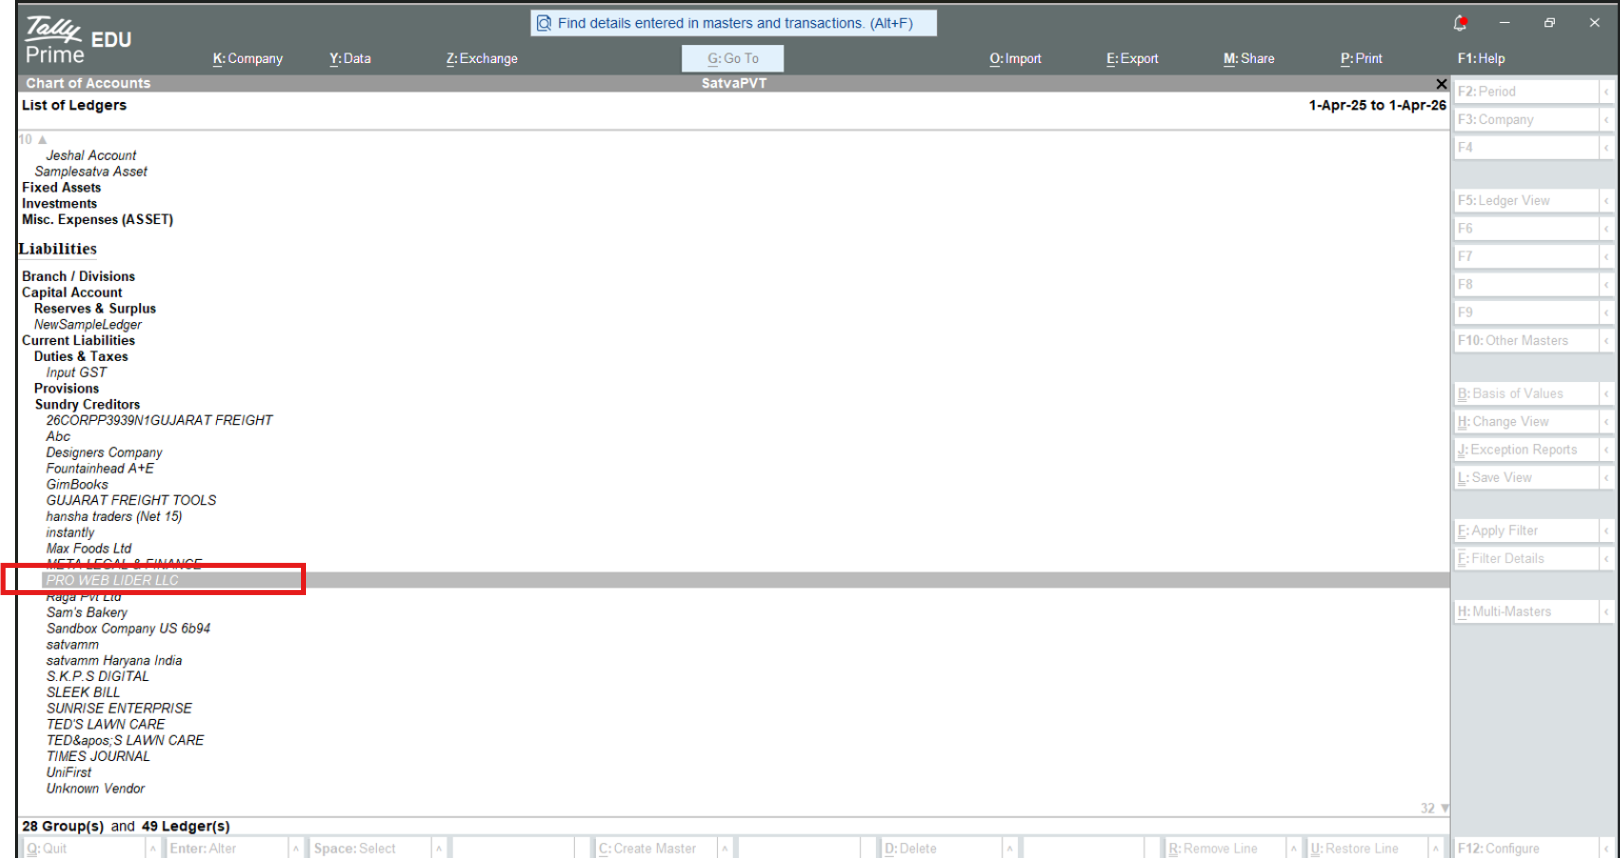Click F2: Period button
1620x858 pixels.
tap(1526, 91)
